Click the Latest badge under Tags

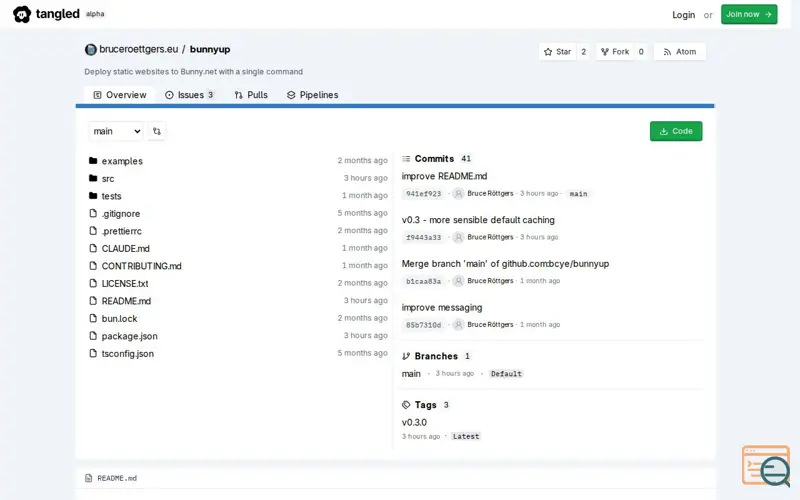pyautogui.click(x=466, y=437)
